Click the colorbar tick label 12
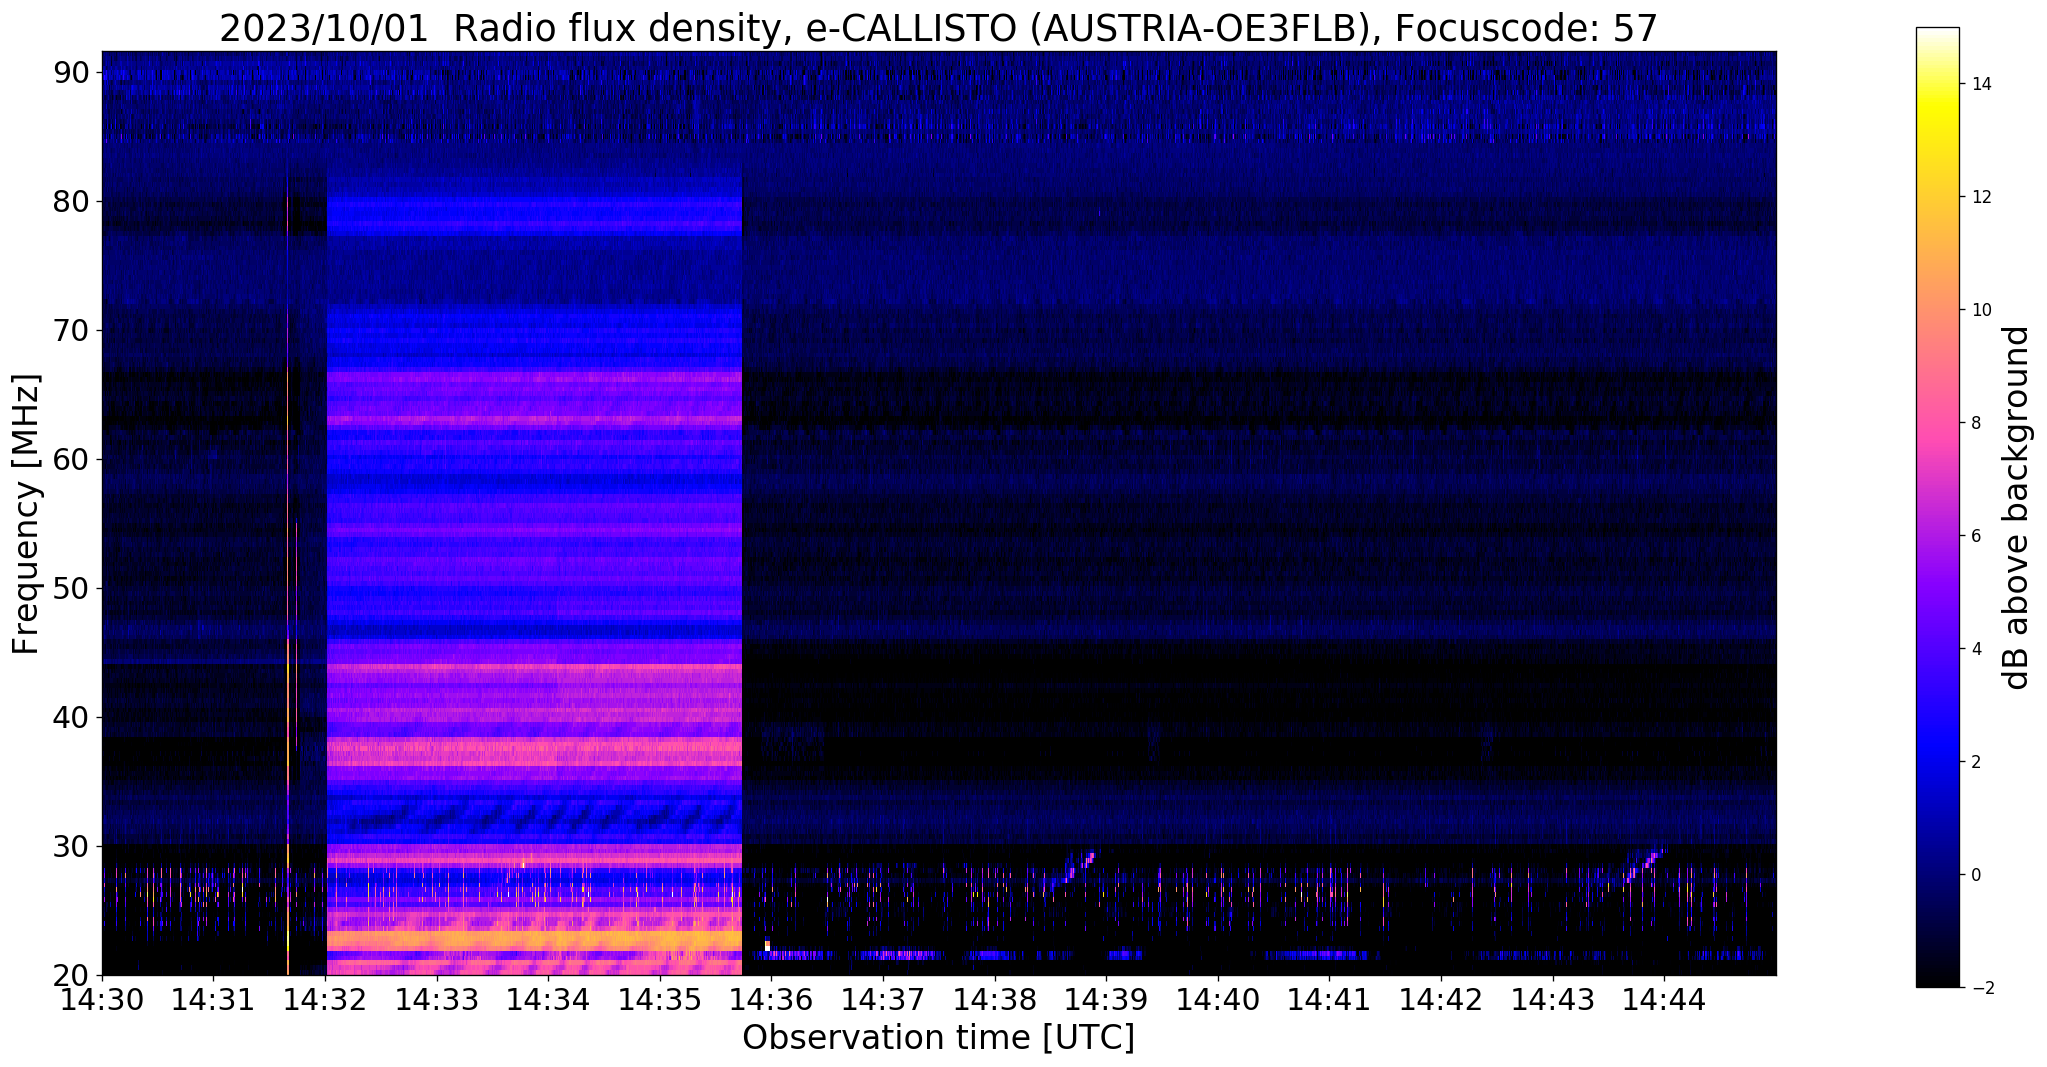The width and height of the screenshot is (2047, 1067). (1980, 197)
